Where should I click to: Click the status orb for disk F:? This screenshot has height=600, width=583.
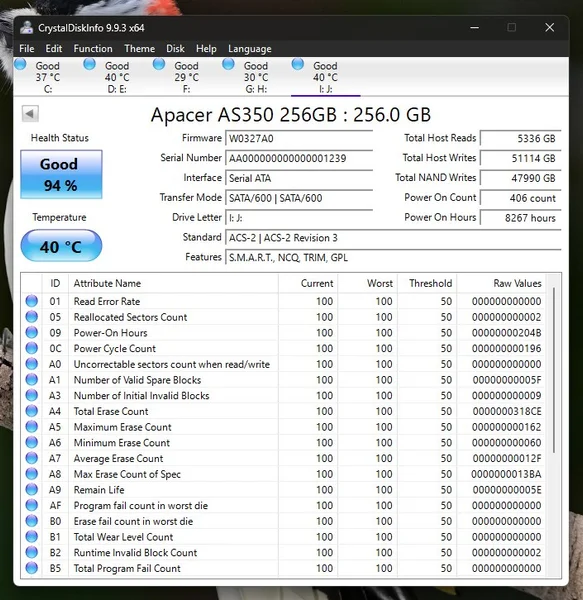click(x=159, y=64)
